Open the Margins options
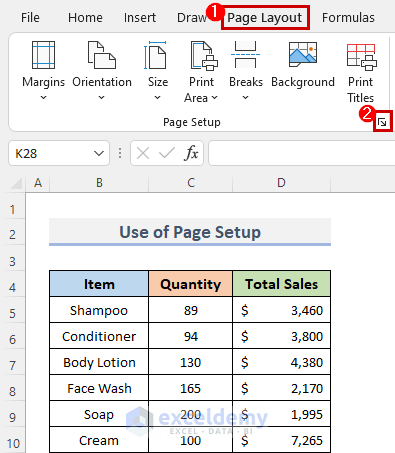This screenshot has height=453, width=395. tap(43, 71)
